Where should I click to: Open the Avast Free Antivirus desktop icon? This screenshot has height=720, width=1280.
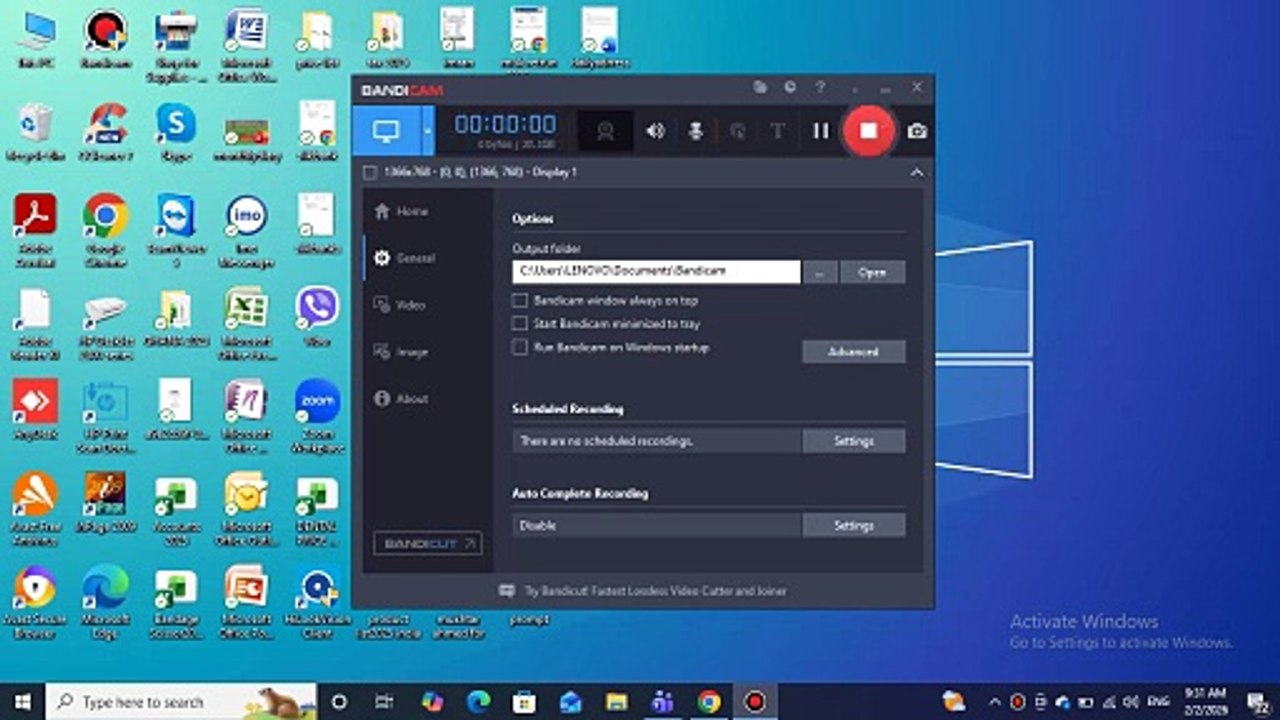click(x=35, y=509)
